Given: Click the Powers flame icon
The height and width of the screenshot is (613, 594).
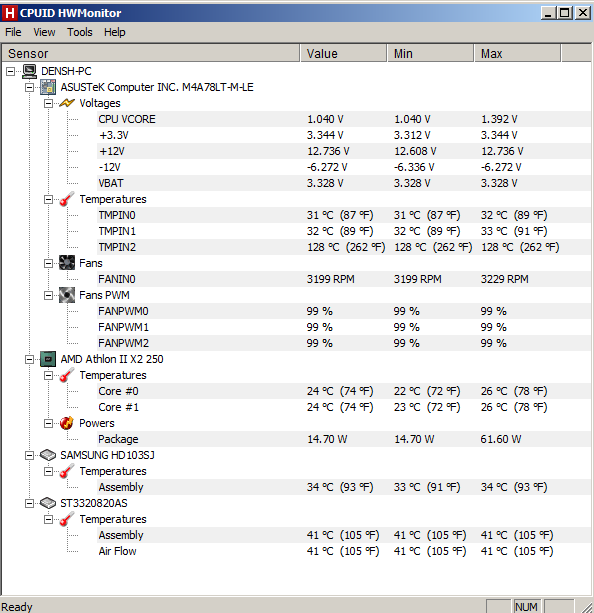Looking at the screenshot, I should 67,423.
